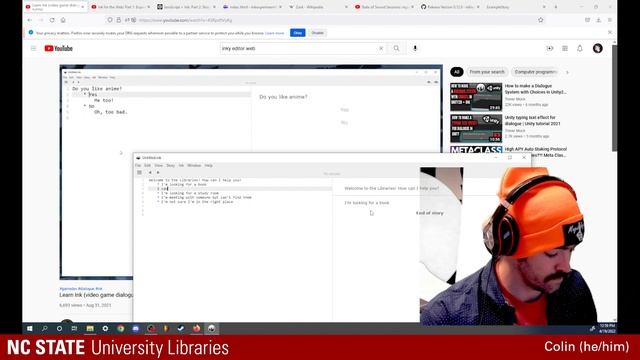Open the Edit menu in Inky
The height and width of the screenshot is (360, 640).
click(147, 165)
